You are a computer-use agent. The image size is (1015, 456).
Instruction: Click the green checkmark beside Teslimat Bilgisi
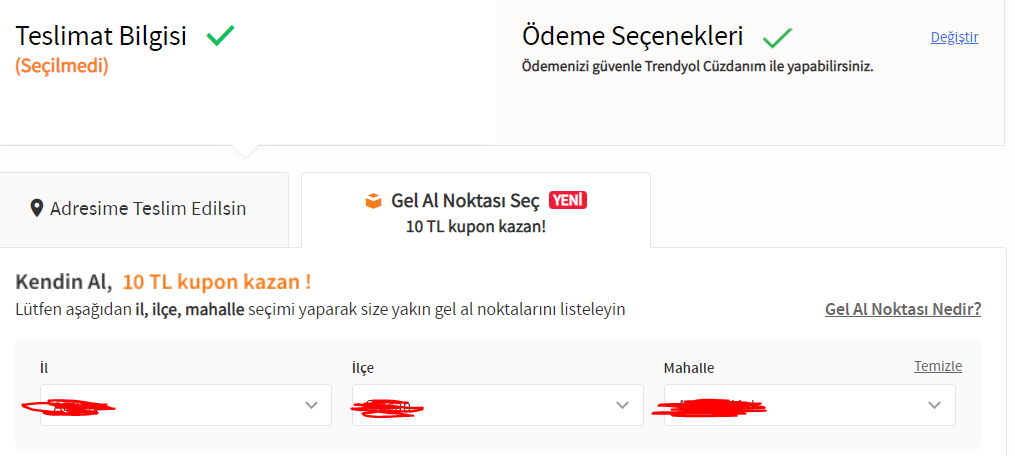tap(220, 36)
